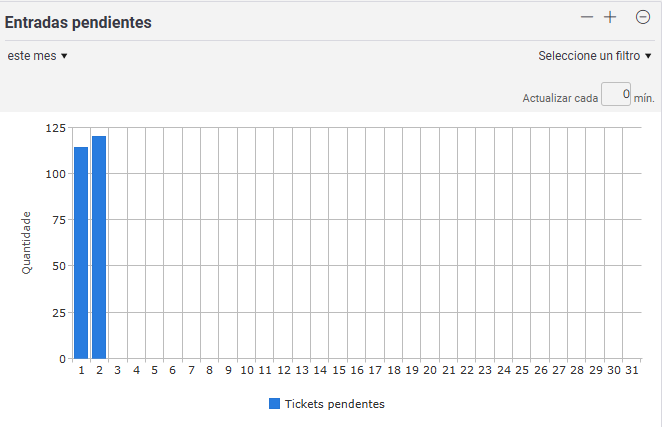Select the blue bar for day 2
662x427 pixels.
click(x=99, y=247)
